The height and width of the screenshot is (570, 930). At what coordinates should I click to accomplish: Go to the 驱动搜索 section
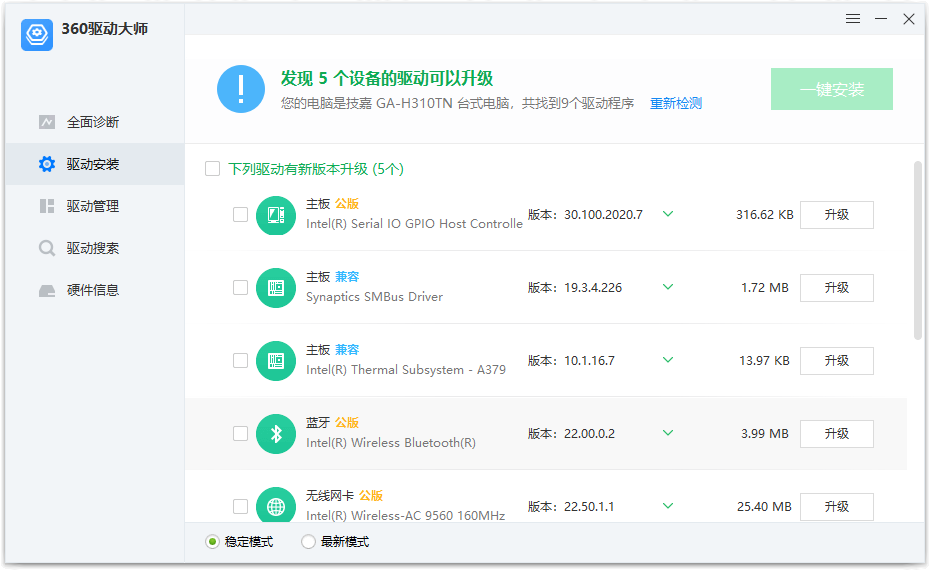(95, 248)
